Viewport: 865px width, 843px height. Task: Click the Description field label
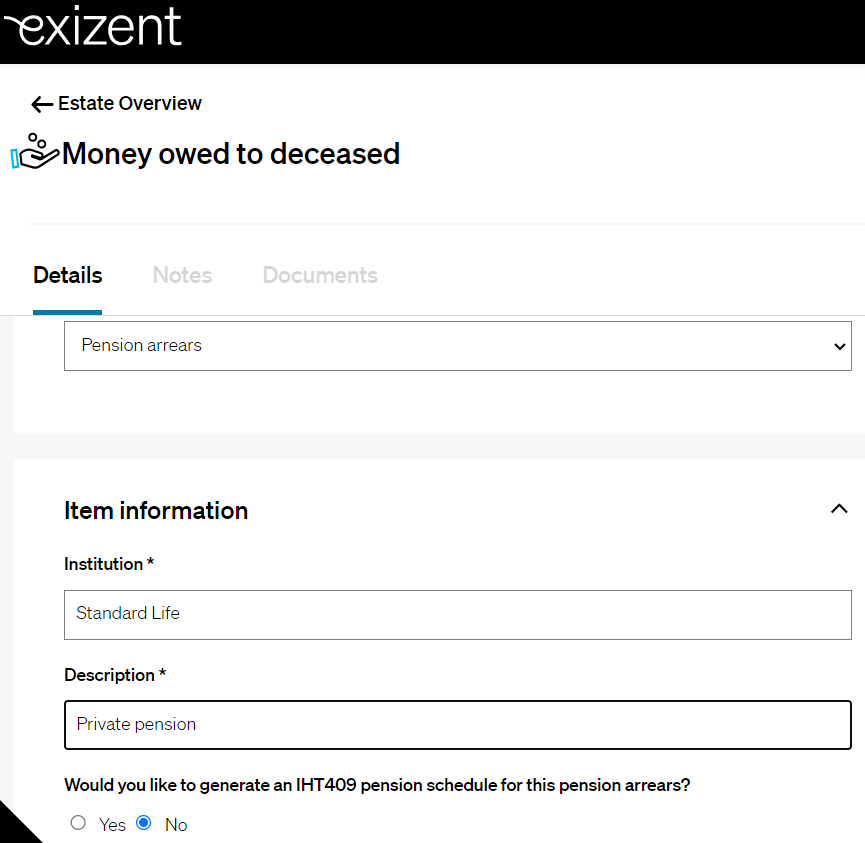(114, 675)
